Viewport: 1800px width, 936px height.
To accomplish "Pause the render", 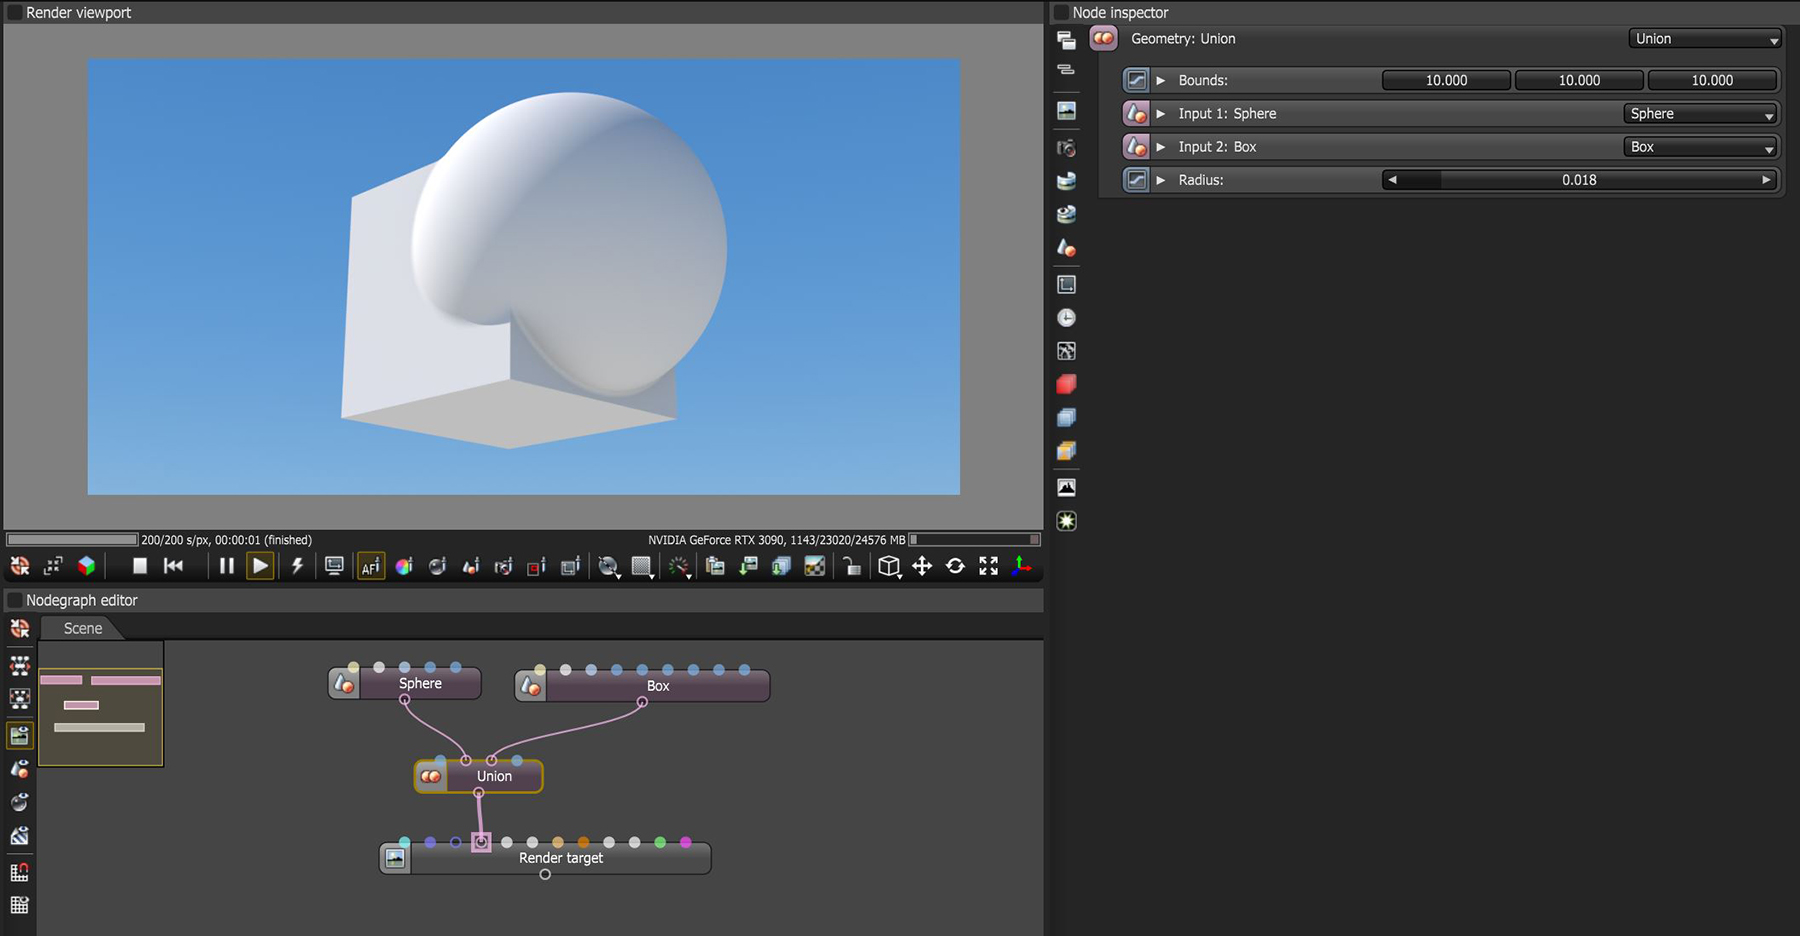I will pyautogui.click(x=227, y=566).
